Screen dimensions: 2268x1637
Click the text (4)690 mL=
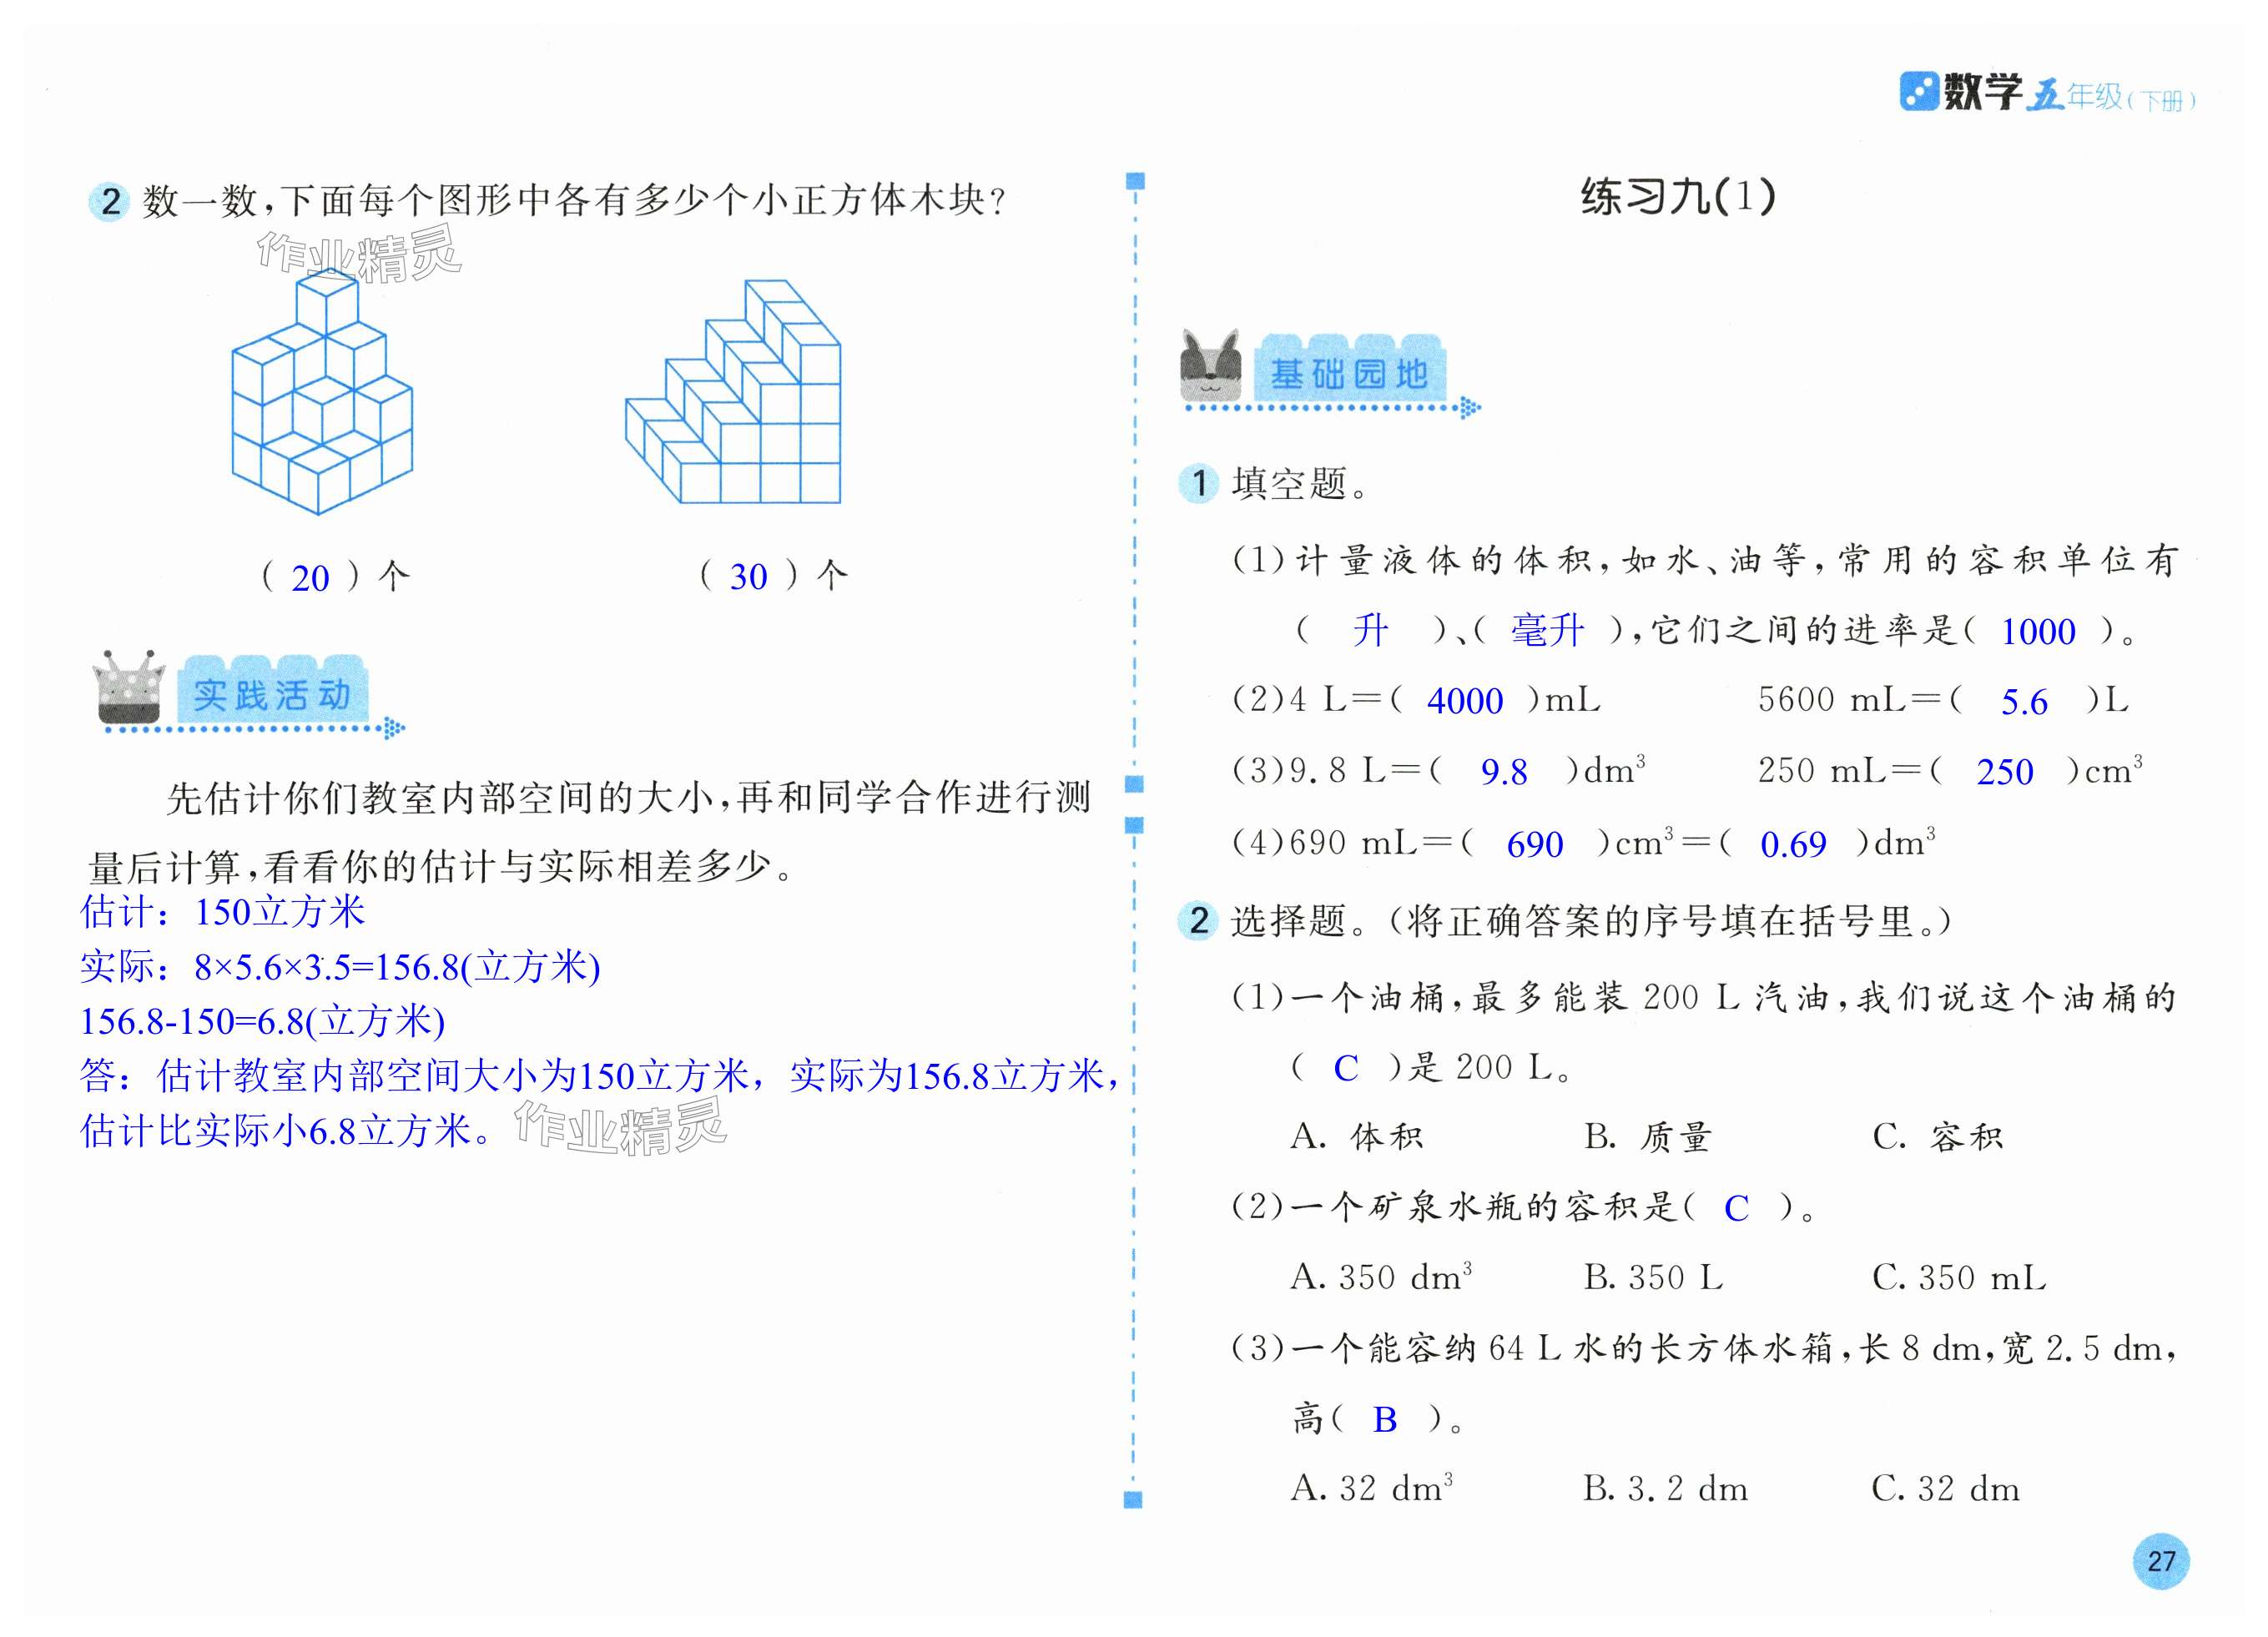click(1341, 842)
